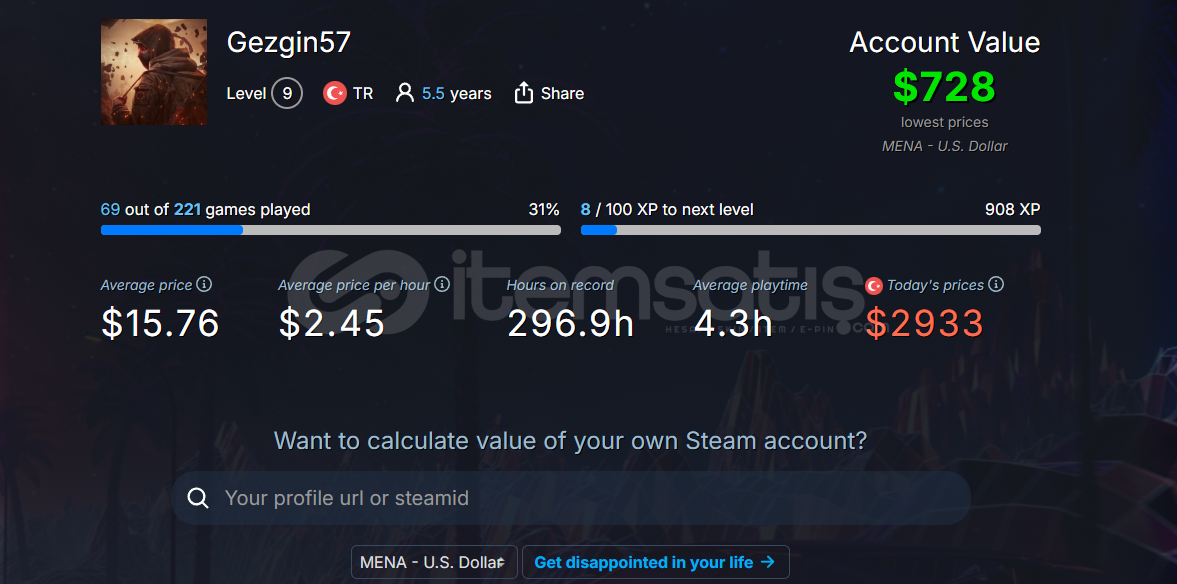Click the Share text link
This screenshot has width=1177, height=584.
coord(562,93)
